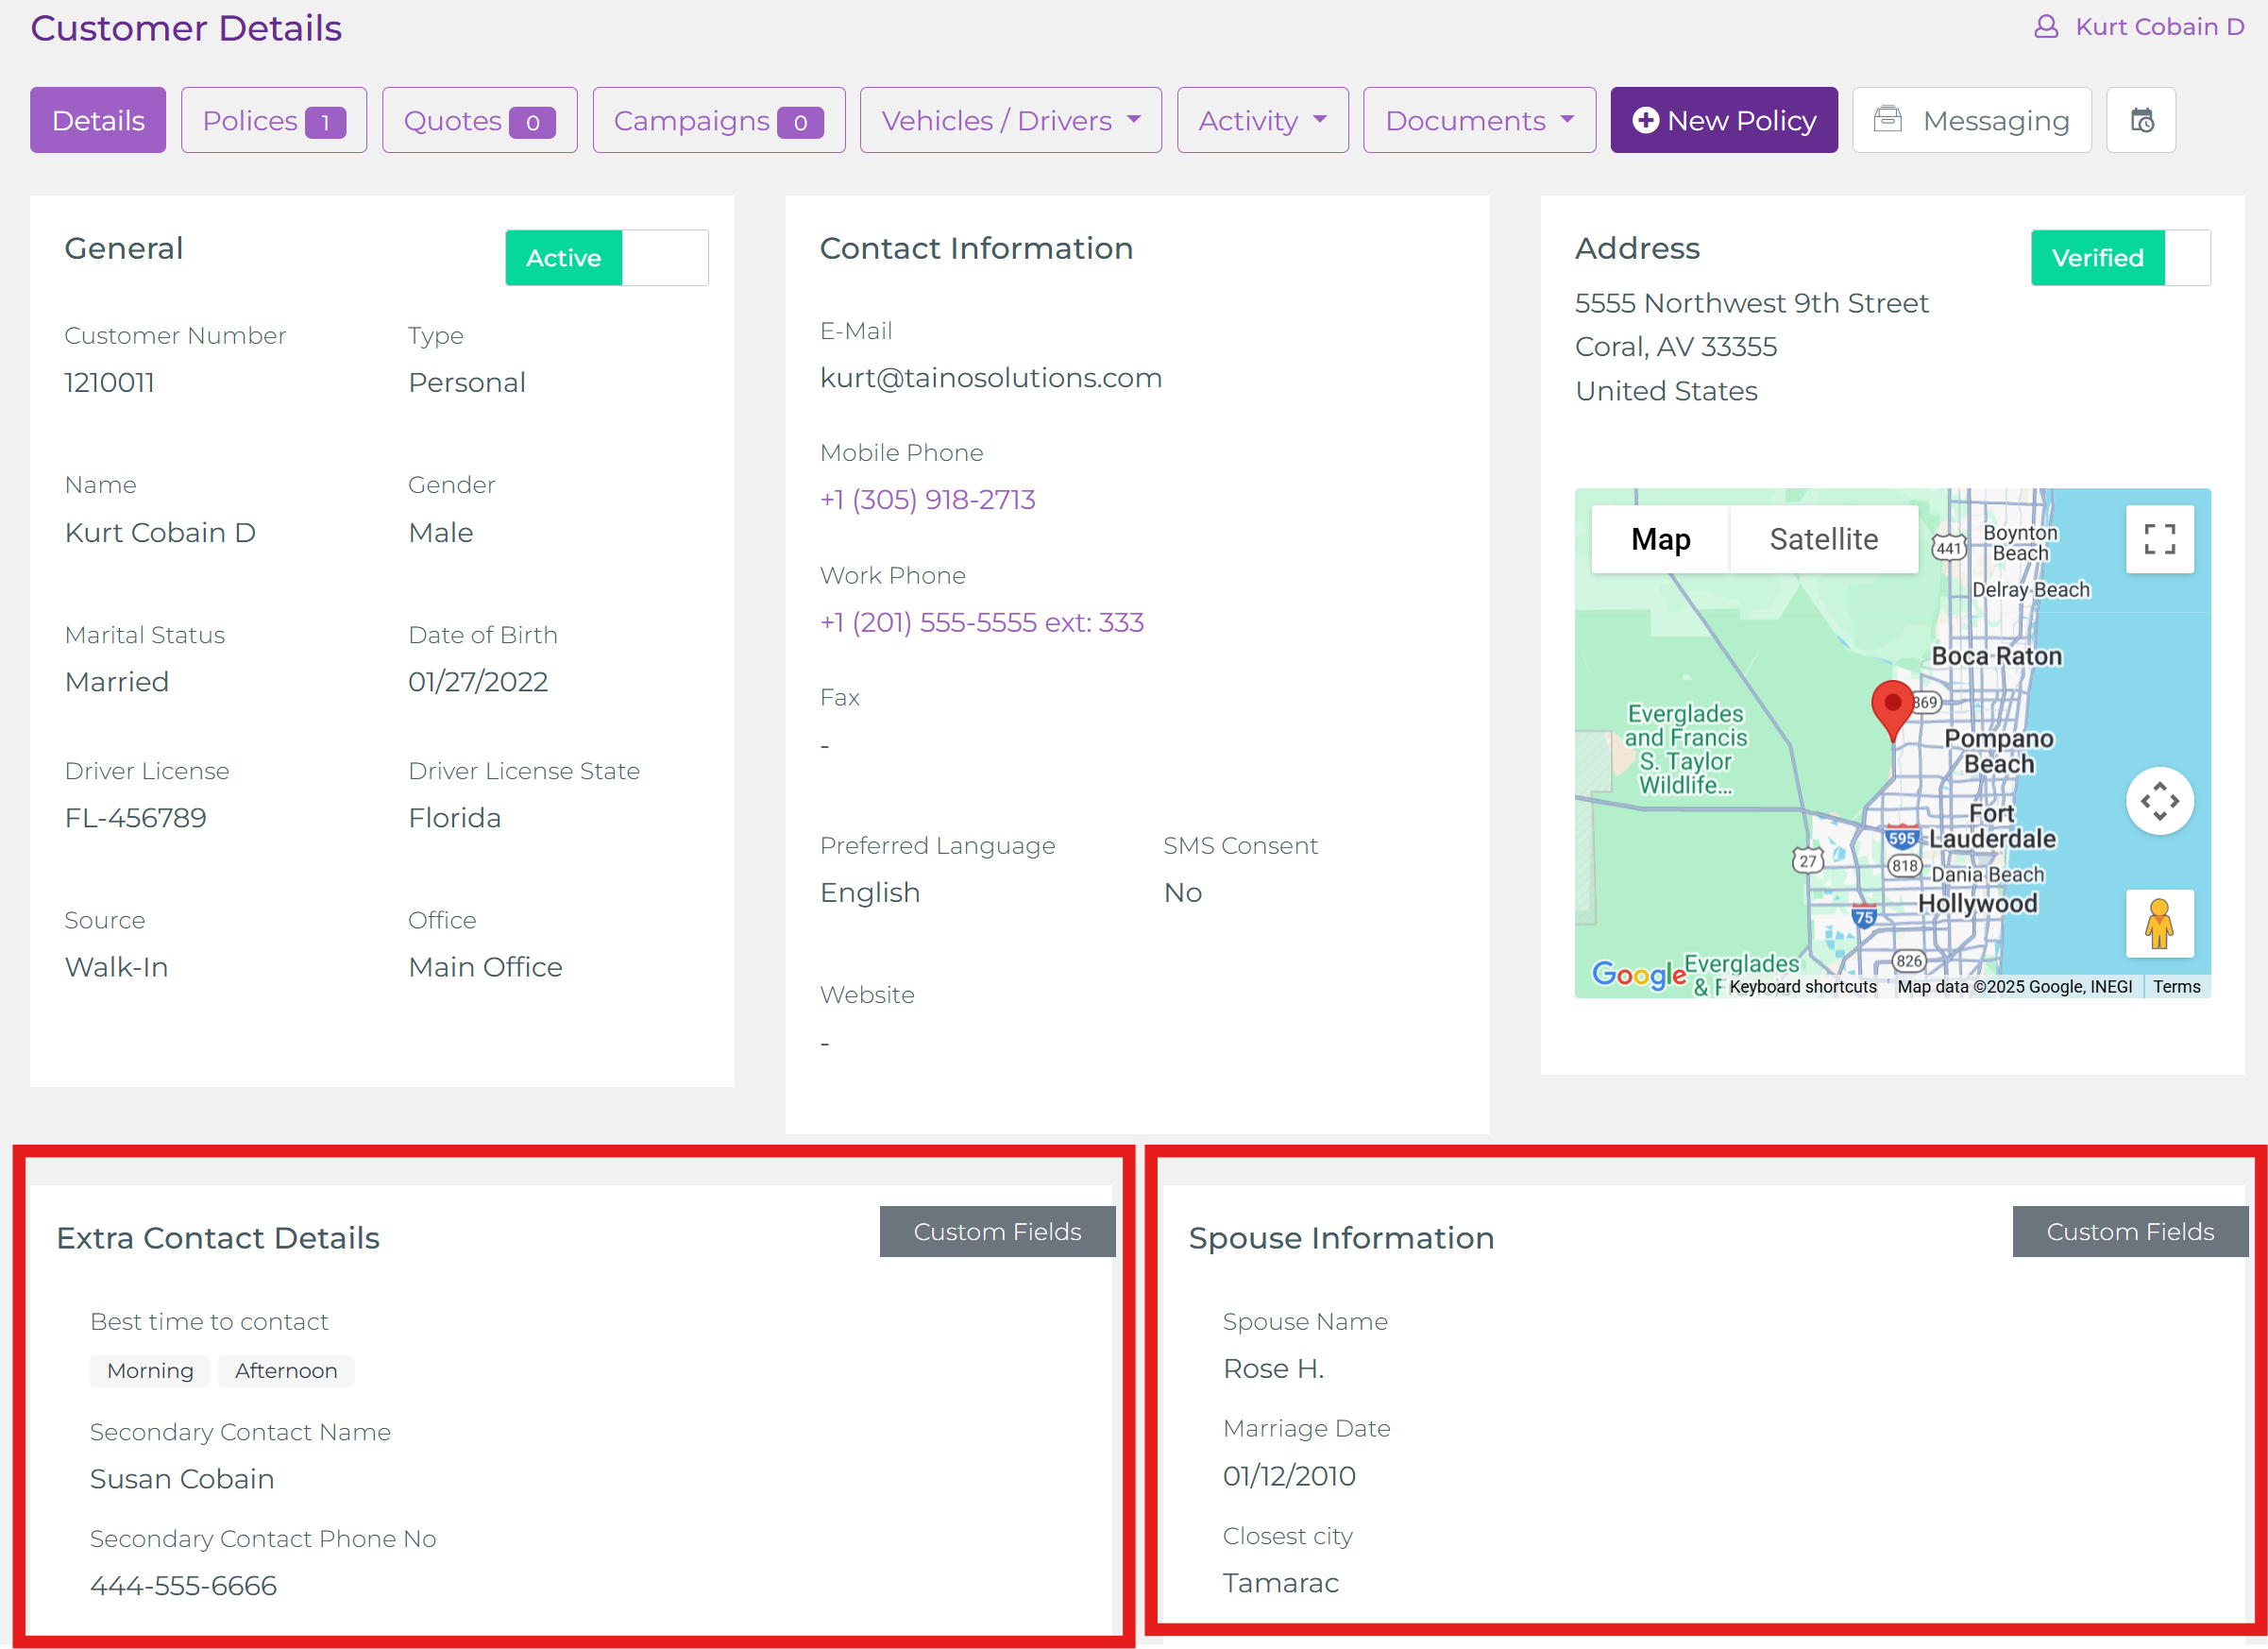Open the Activity dropdown menu
This screenshot has width=2268, height=1649.
pos(1262,120)
